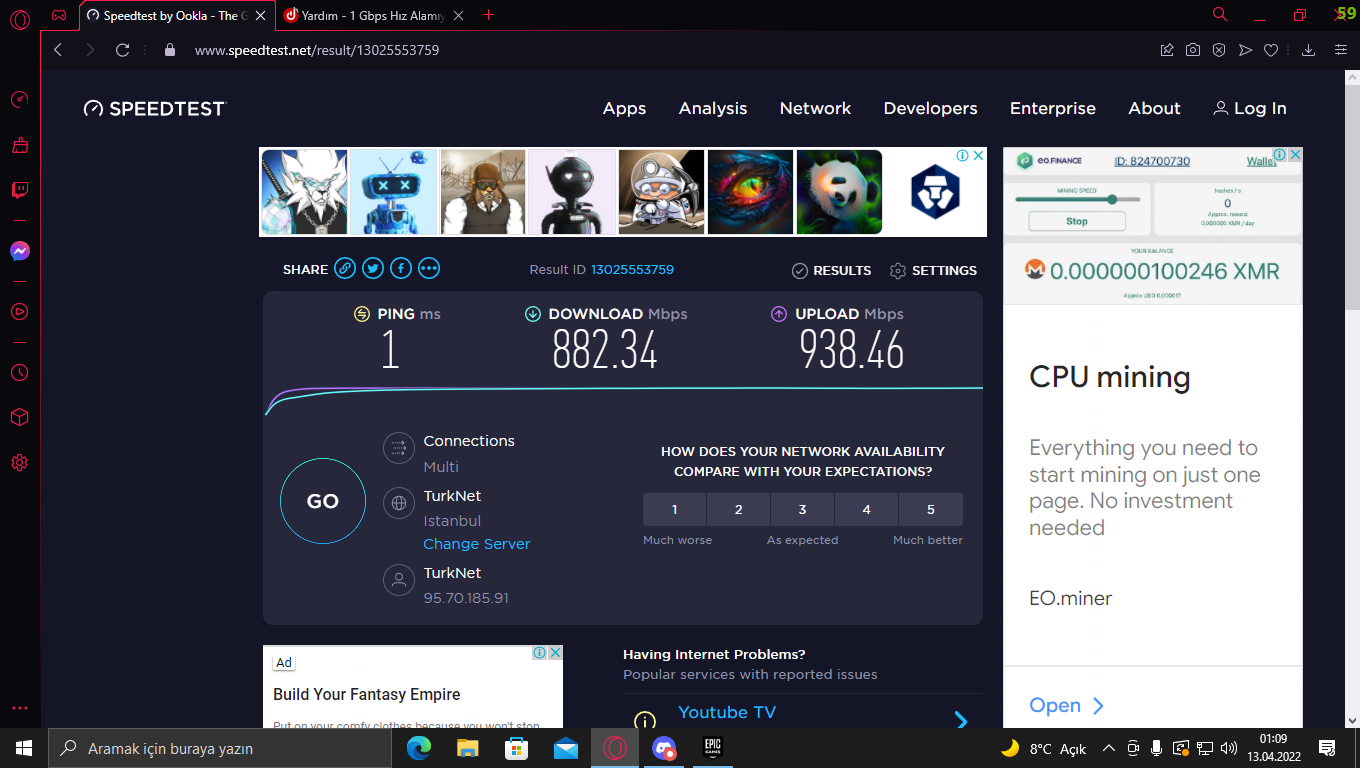Open My Flow send icon

coord(1245,50)
